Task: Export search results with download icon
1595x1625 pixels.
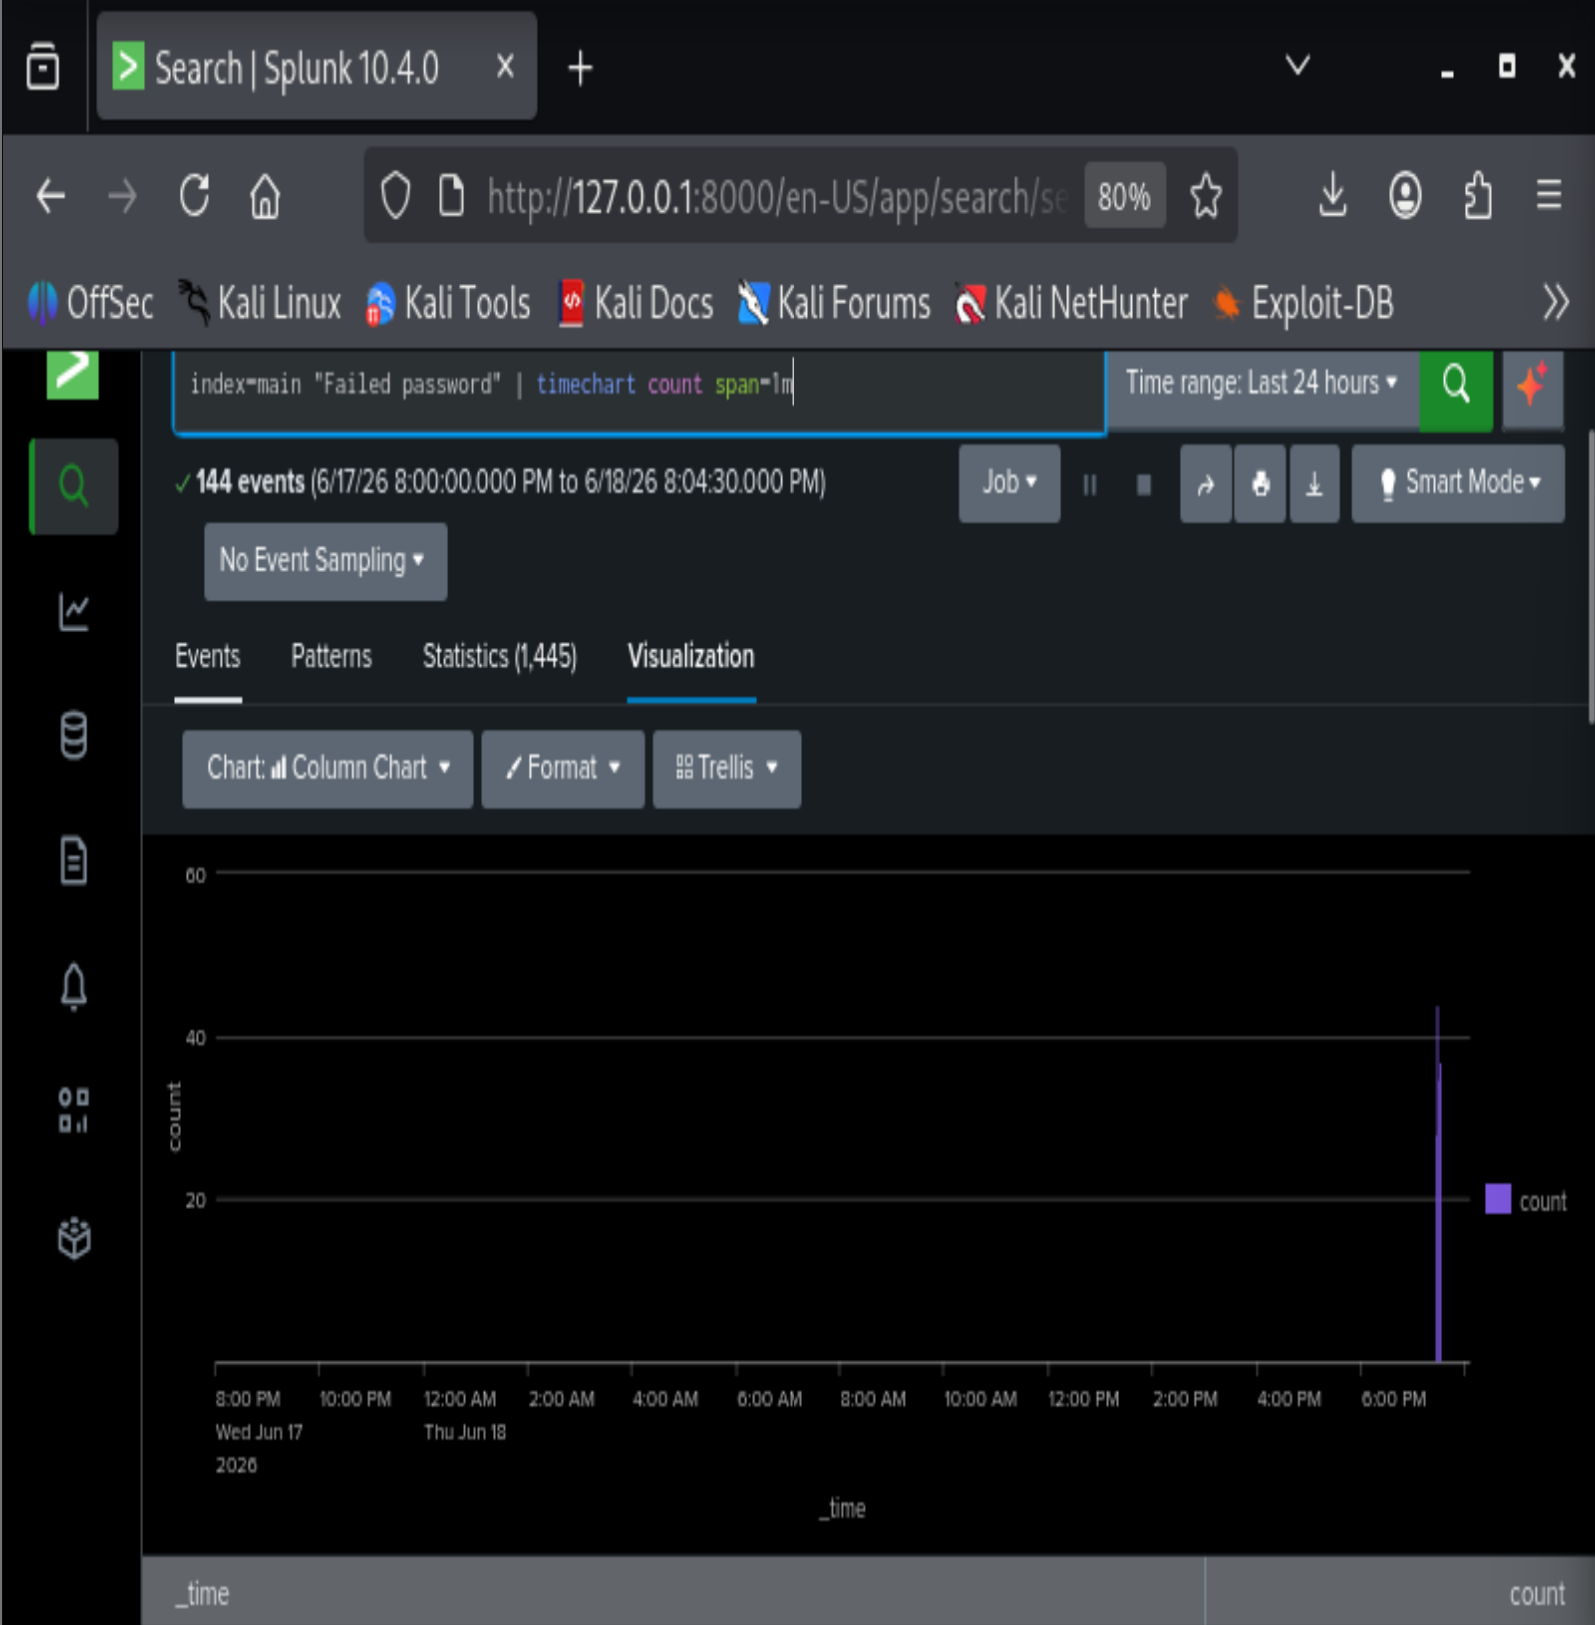Action: pyautogui.click(x=1314, y=485)
